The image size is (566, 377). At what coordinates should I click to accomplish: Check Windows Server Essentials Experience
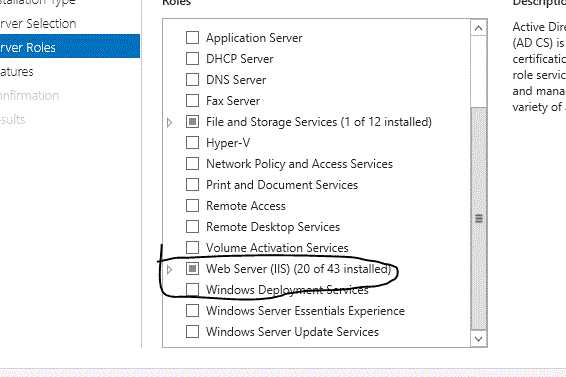pyautogui.click(x=192, y=310)
